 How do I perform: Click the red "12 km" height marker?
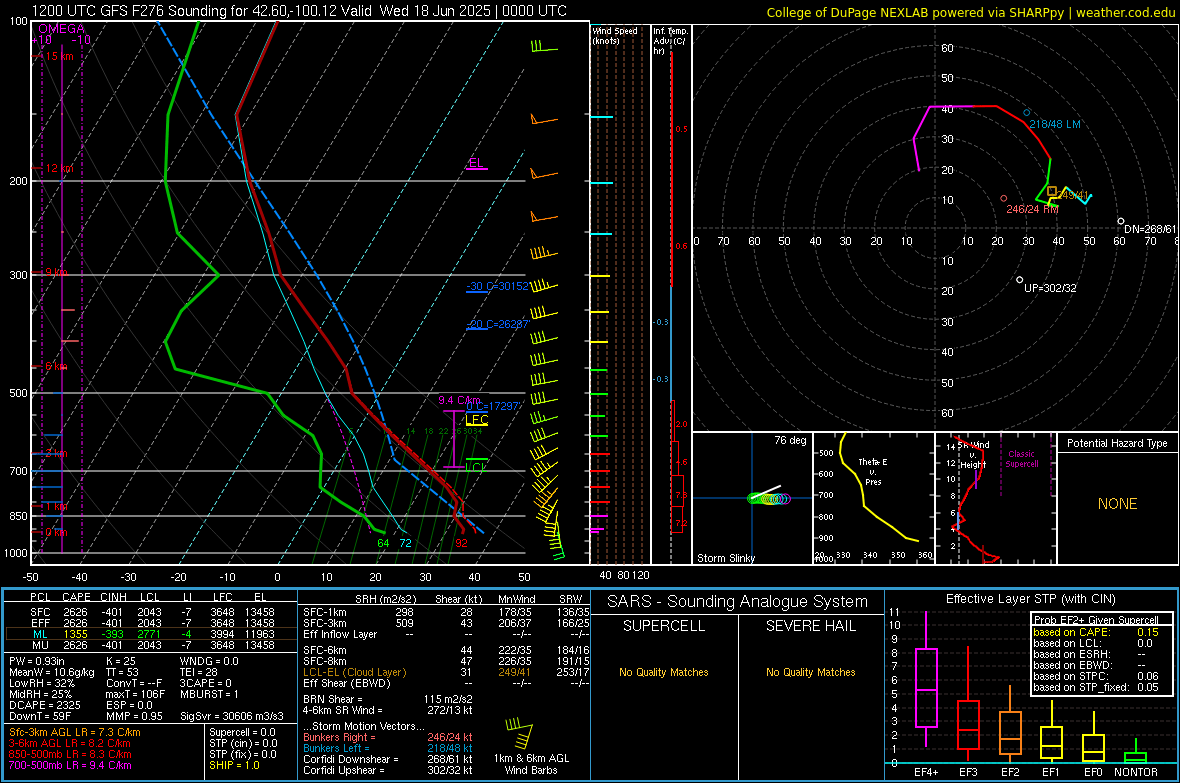pyautogui.click(x=58, y=168)
